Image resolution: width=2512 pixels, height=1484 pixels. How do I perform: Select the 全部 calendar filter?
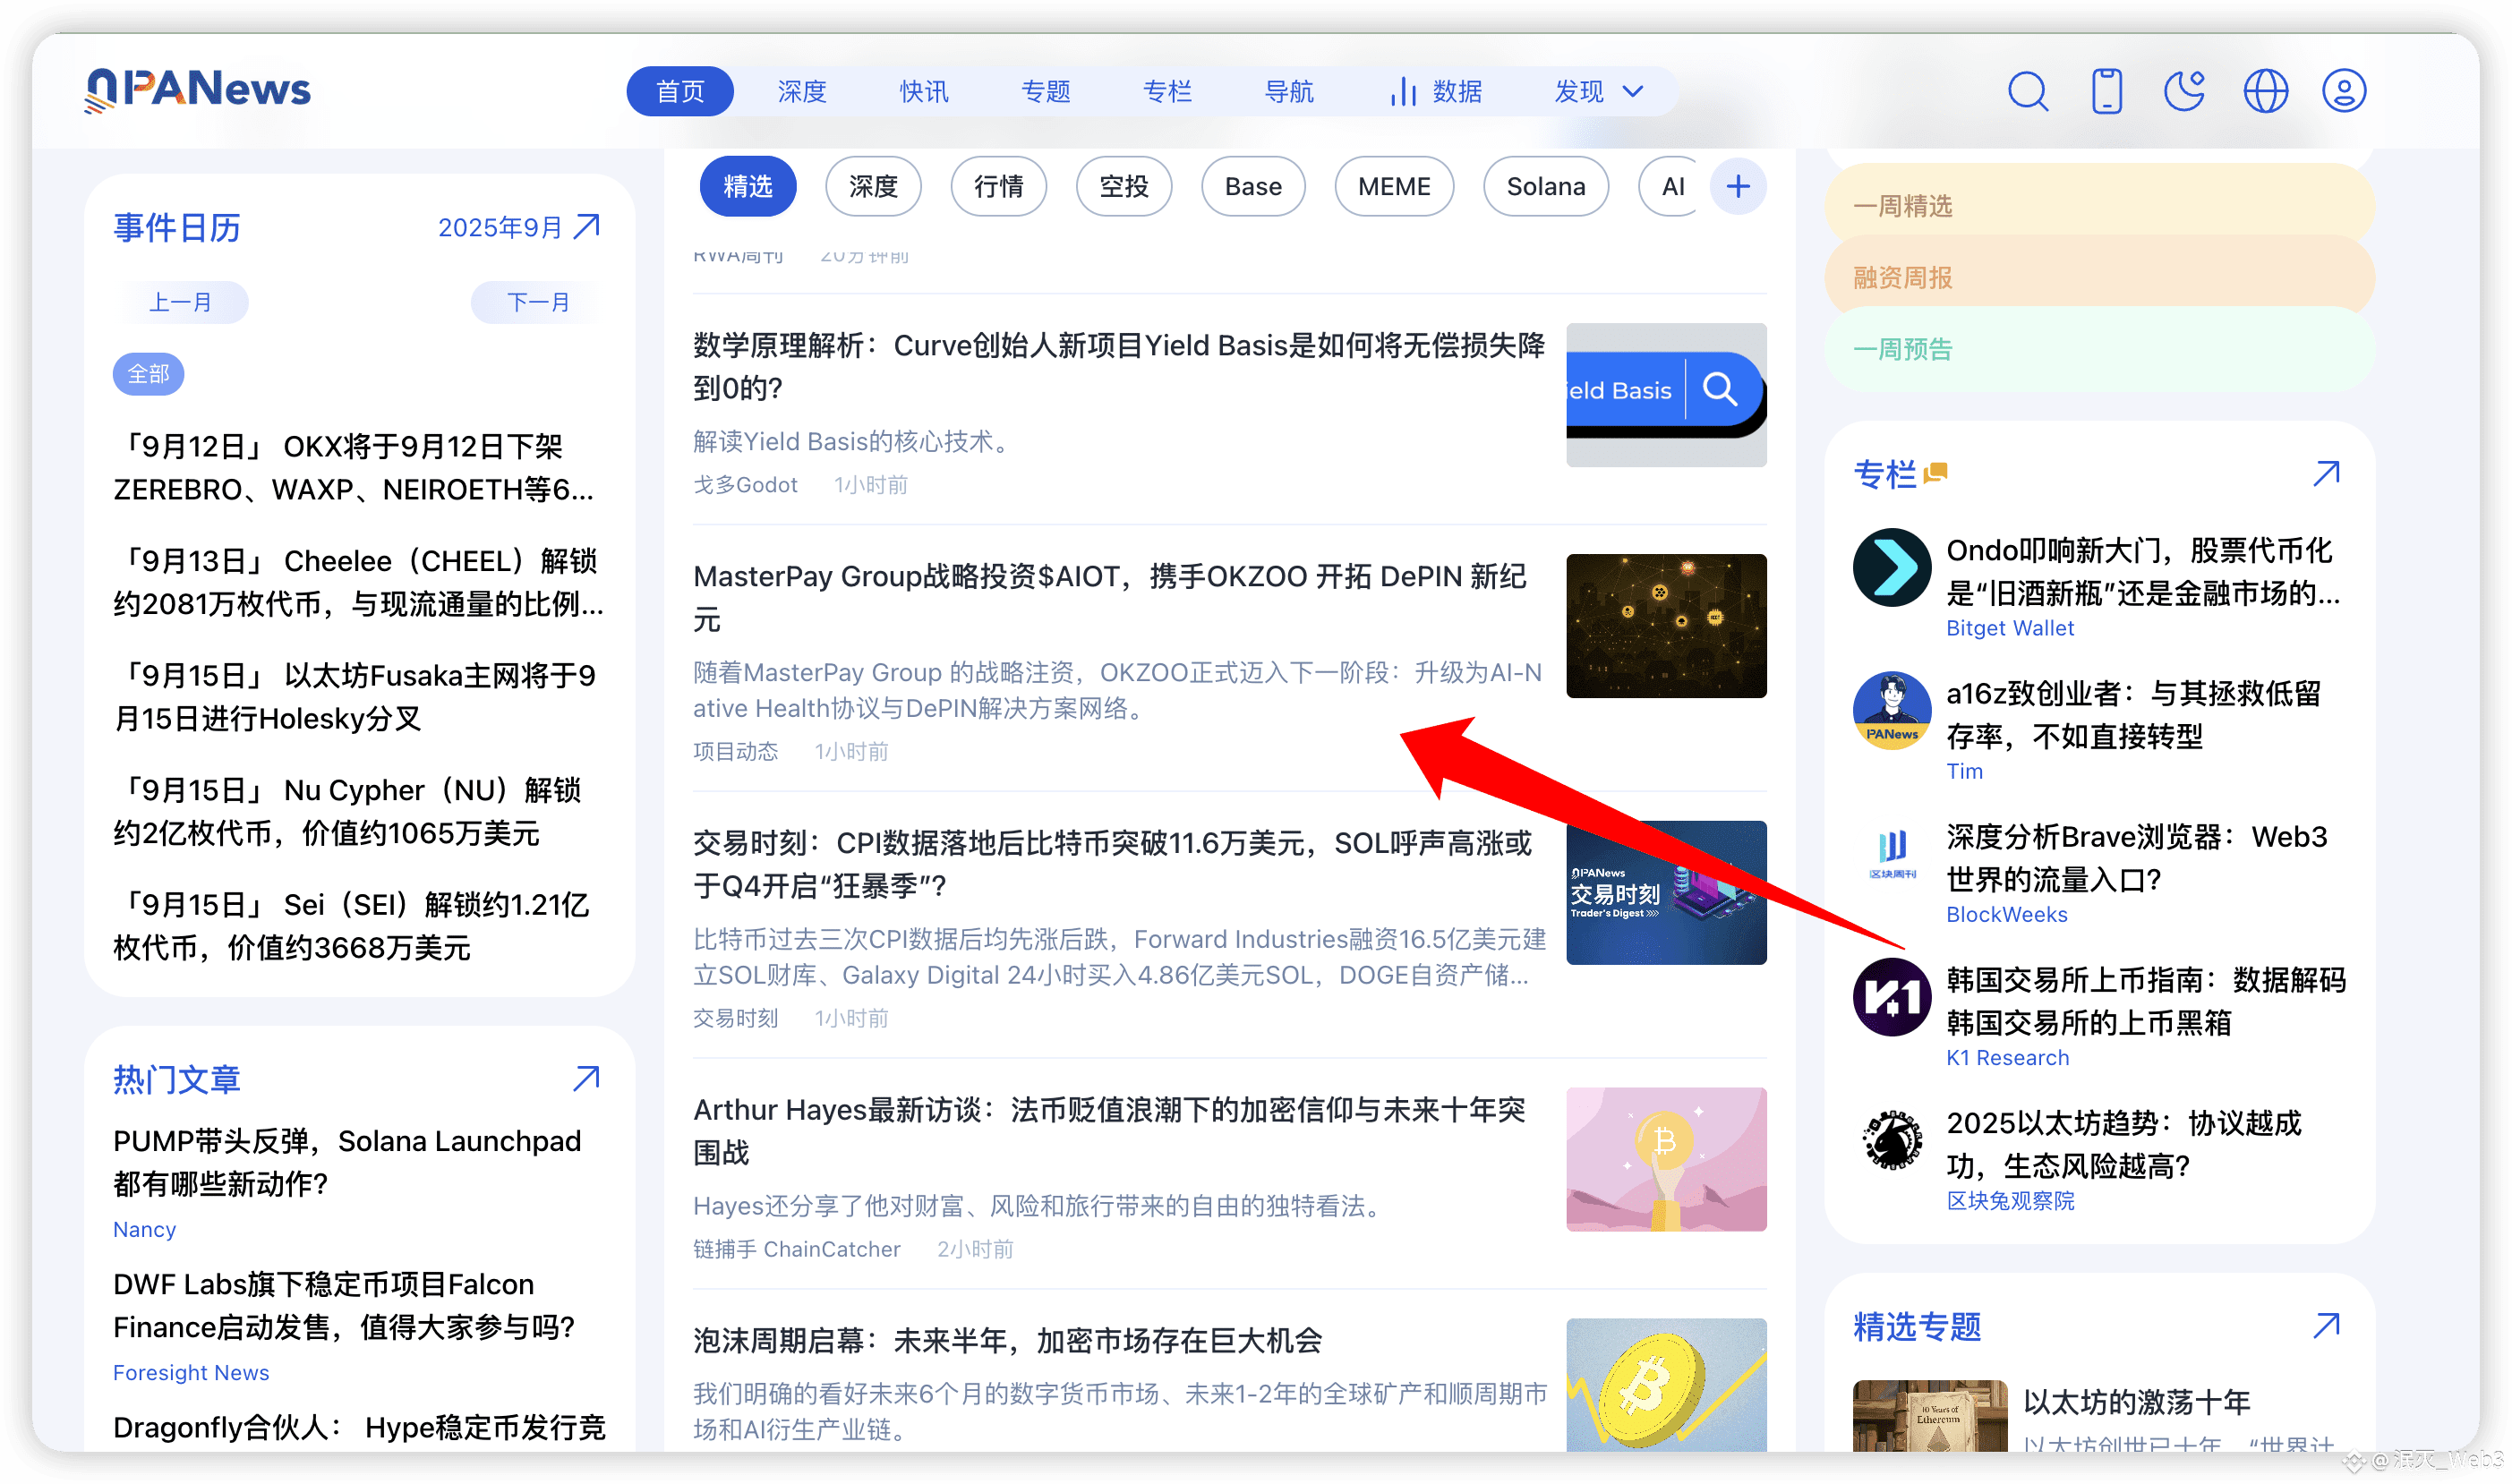tap(148, 374)
